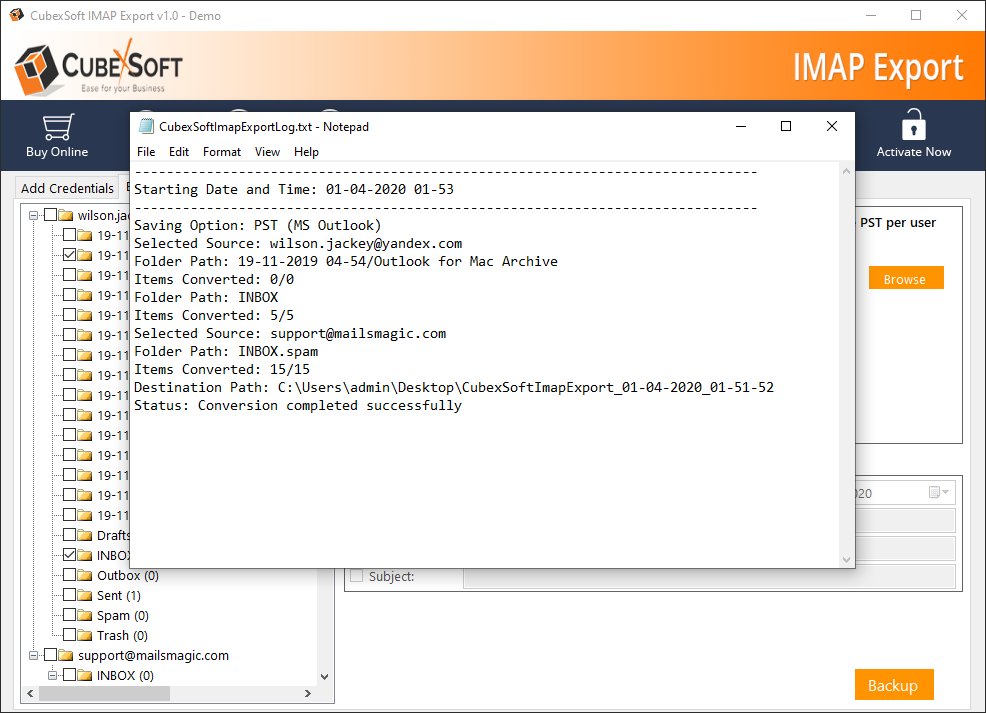Click the 'Selected Source: support@mailsmagic.com' log line

point(290,333)
